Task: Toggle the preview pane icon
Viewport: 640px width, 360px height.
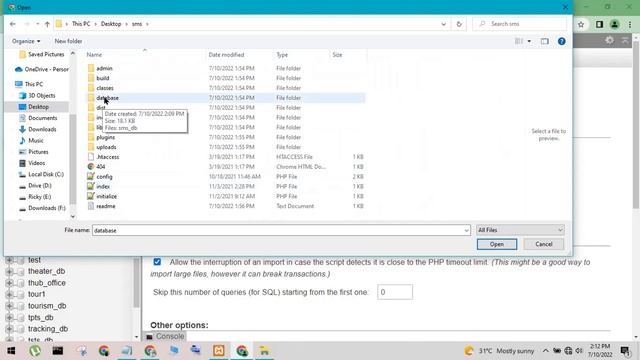Action: (544, 41)
